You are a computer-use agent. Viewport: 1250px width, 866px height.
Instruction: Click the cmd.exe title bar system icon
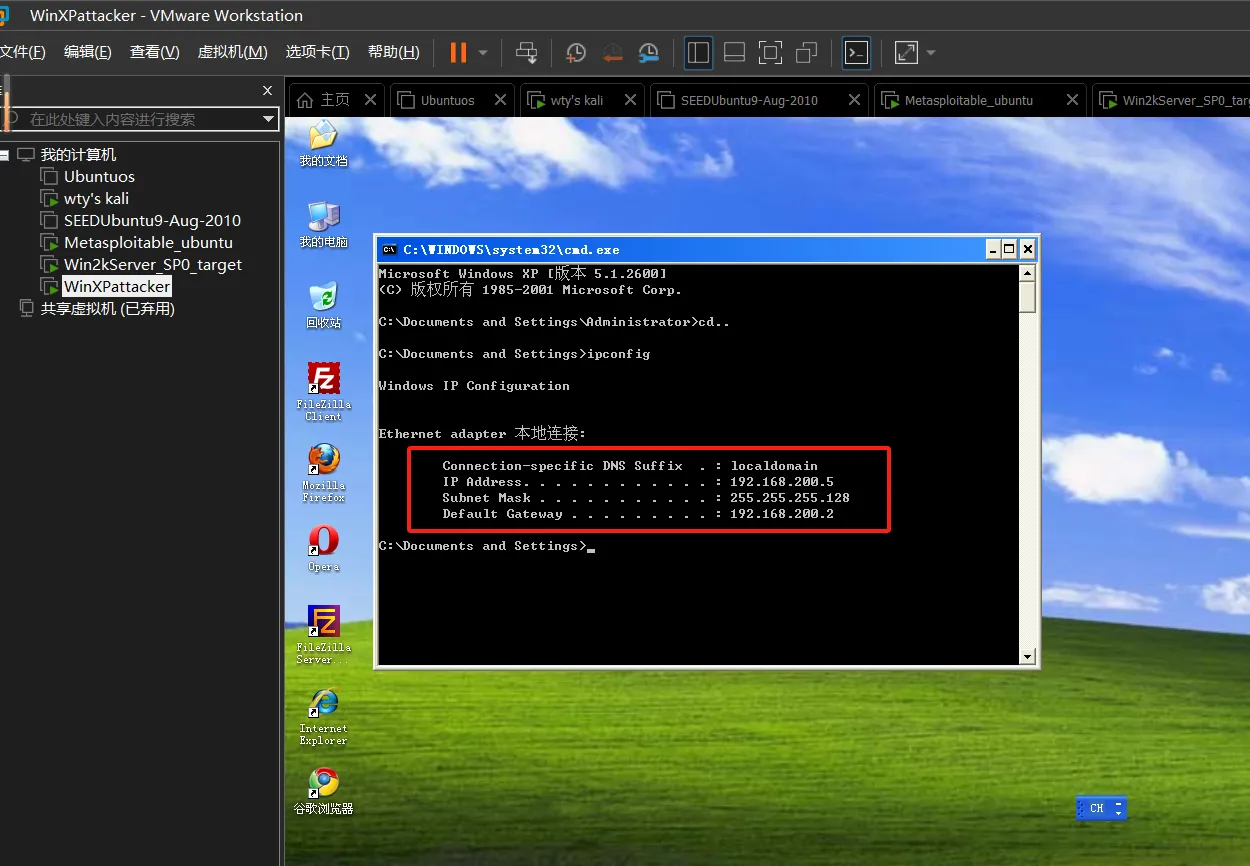tap(390, 249)
